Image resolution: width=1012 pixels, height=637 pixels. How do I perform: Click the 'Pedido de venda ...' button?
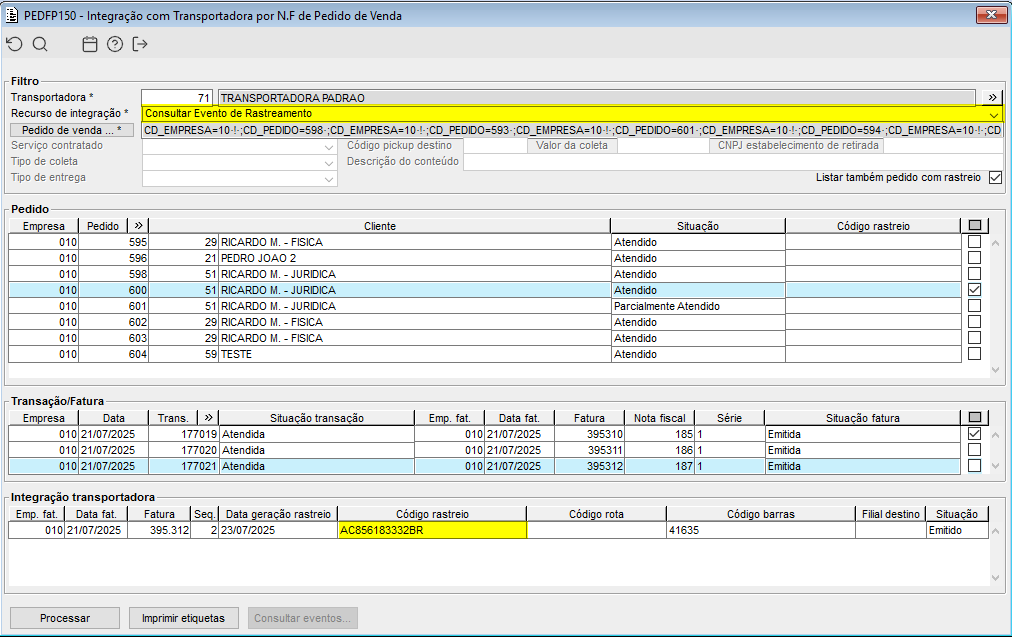pyautogui.click(x=72, y=130)
